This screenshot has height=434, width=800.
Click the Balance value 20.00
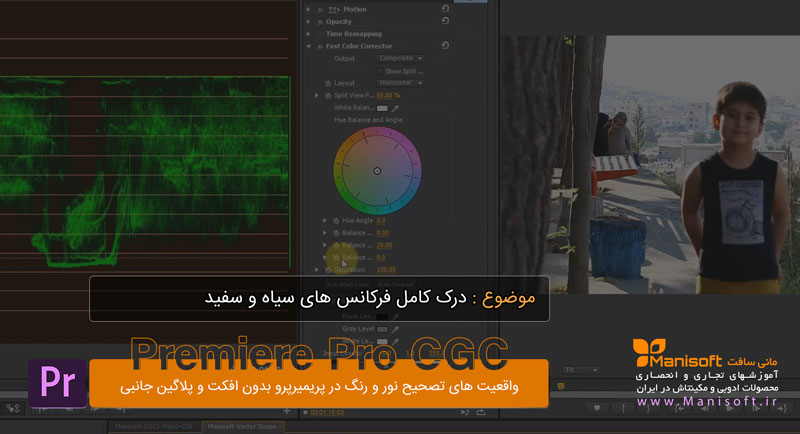(384, 245)
